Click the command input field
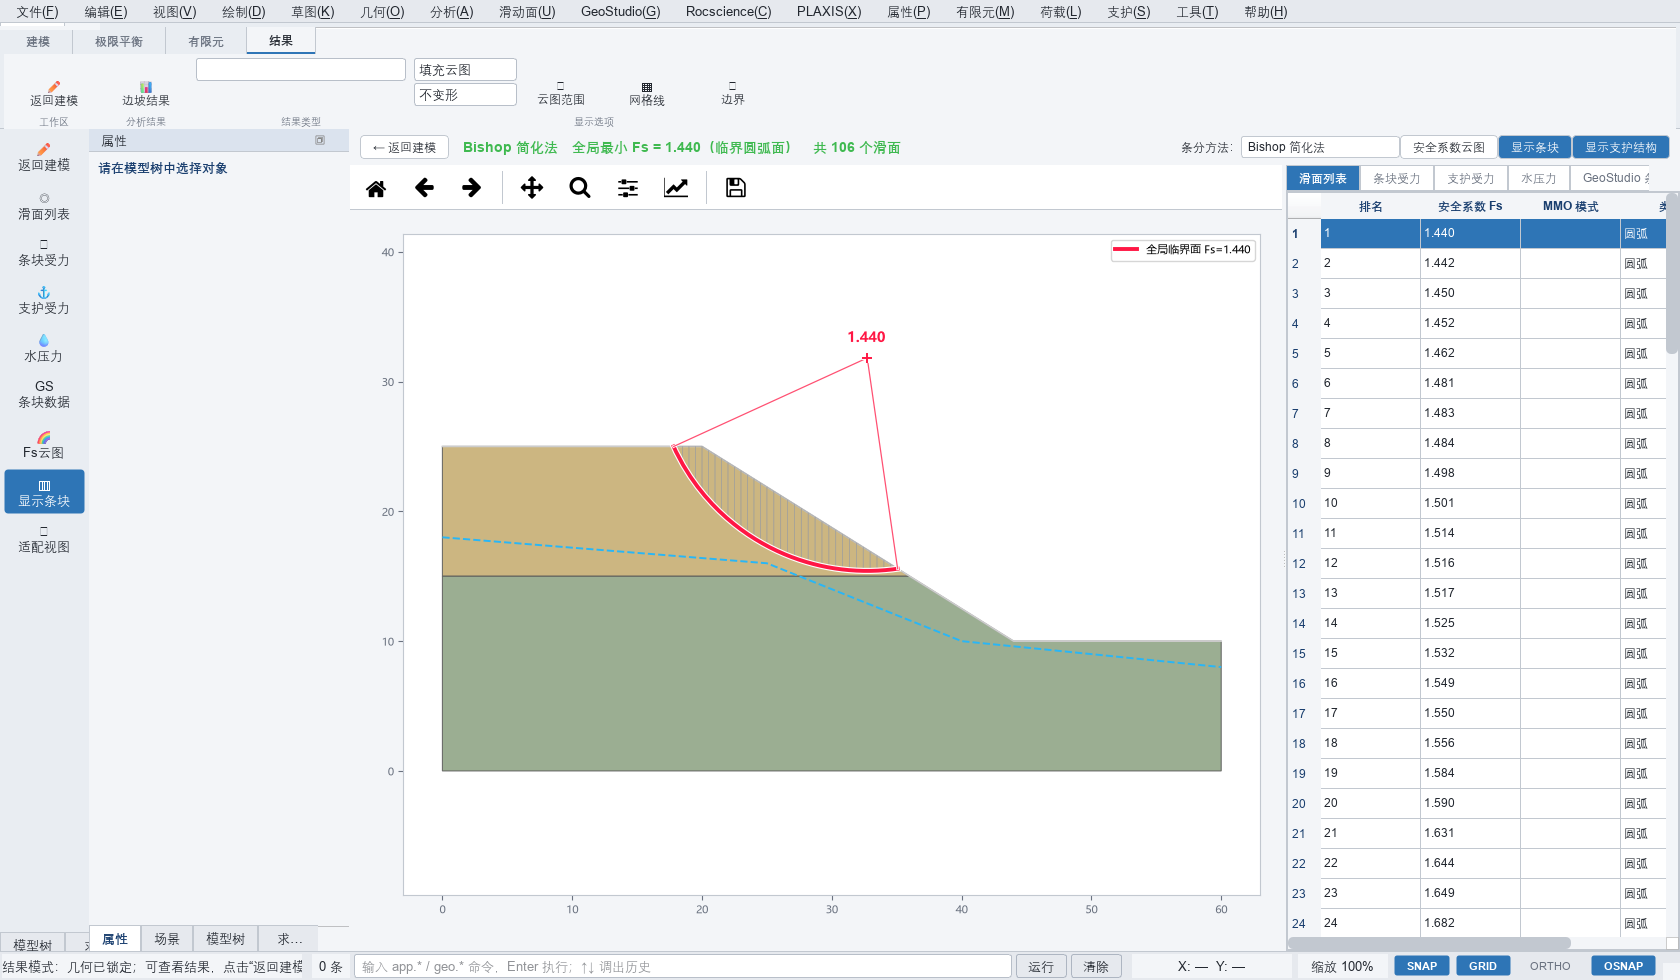Image resolution: width=1680 pixels, height=980 pixels. pyautogui.click(x=683, y=966)
